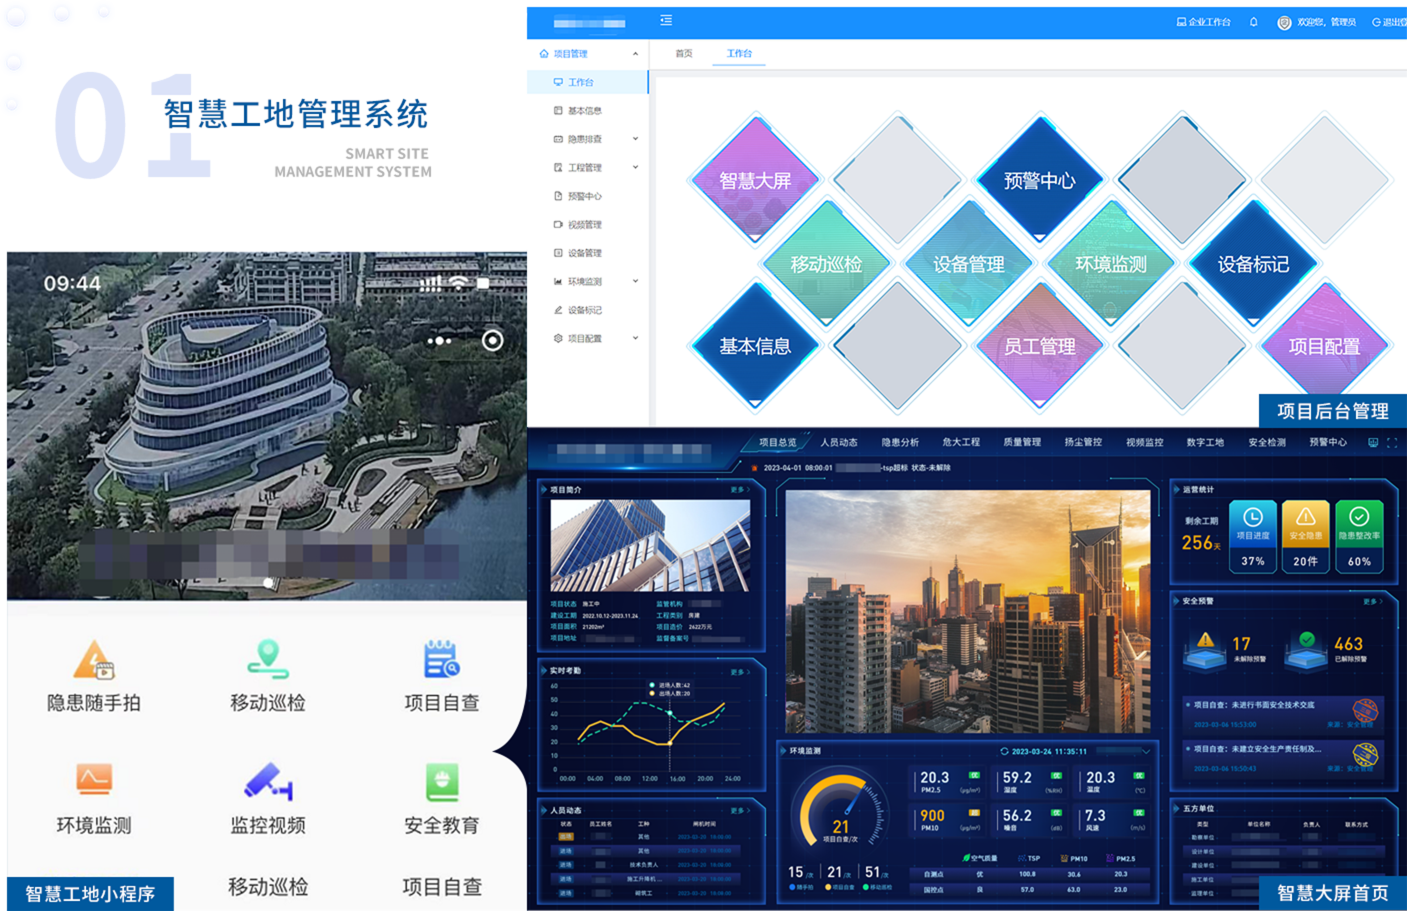Open the 环境监测 orange monitor icon
Image resolution: width=1407 pixels, height=911 pixels.
pyautogui.click(x=94, y=779)
